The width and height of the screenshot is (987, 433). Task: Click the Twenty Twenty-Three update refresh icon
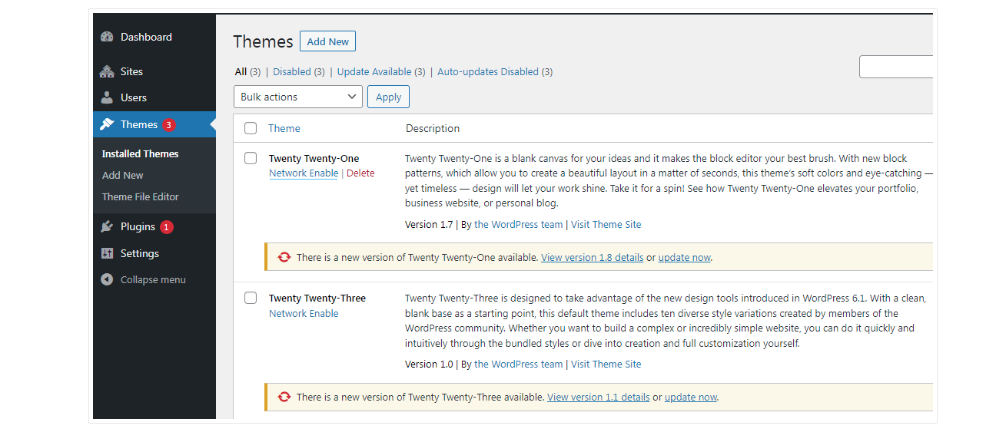click(x=284, y=397)
